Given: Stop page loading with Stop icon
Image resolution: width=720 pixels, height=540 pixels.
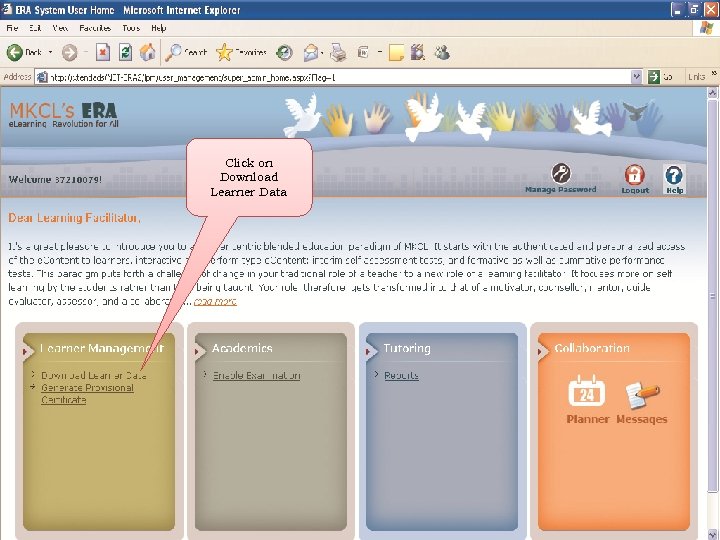Looking at the screenshot, I should [103, 52].
